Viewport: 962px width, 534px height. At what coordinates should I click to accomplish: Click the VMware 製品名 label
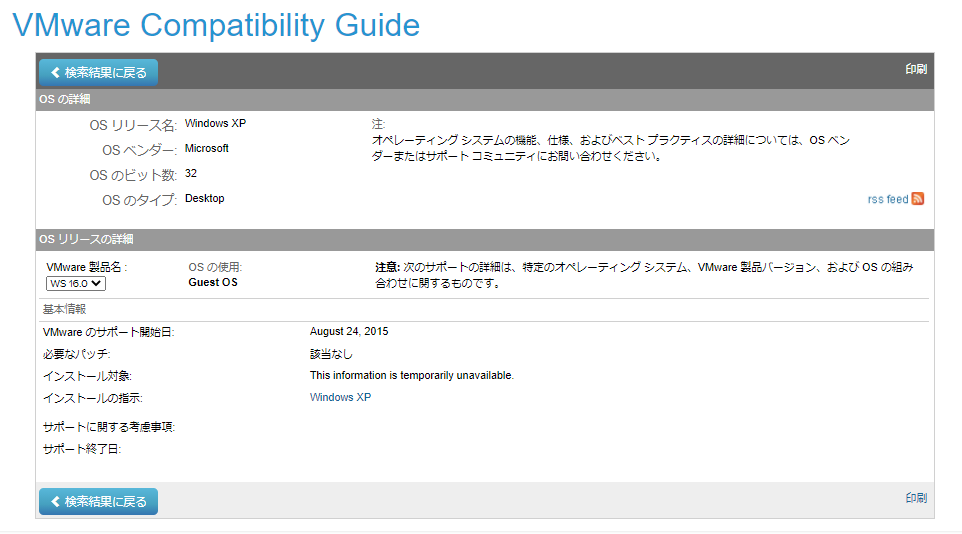(87, 267)
